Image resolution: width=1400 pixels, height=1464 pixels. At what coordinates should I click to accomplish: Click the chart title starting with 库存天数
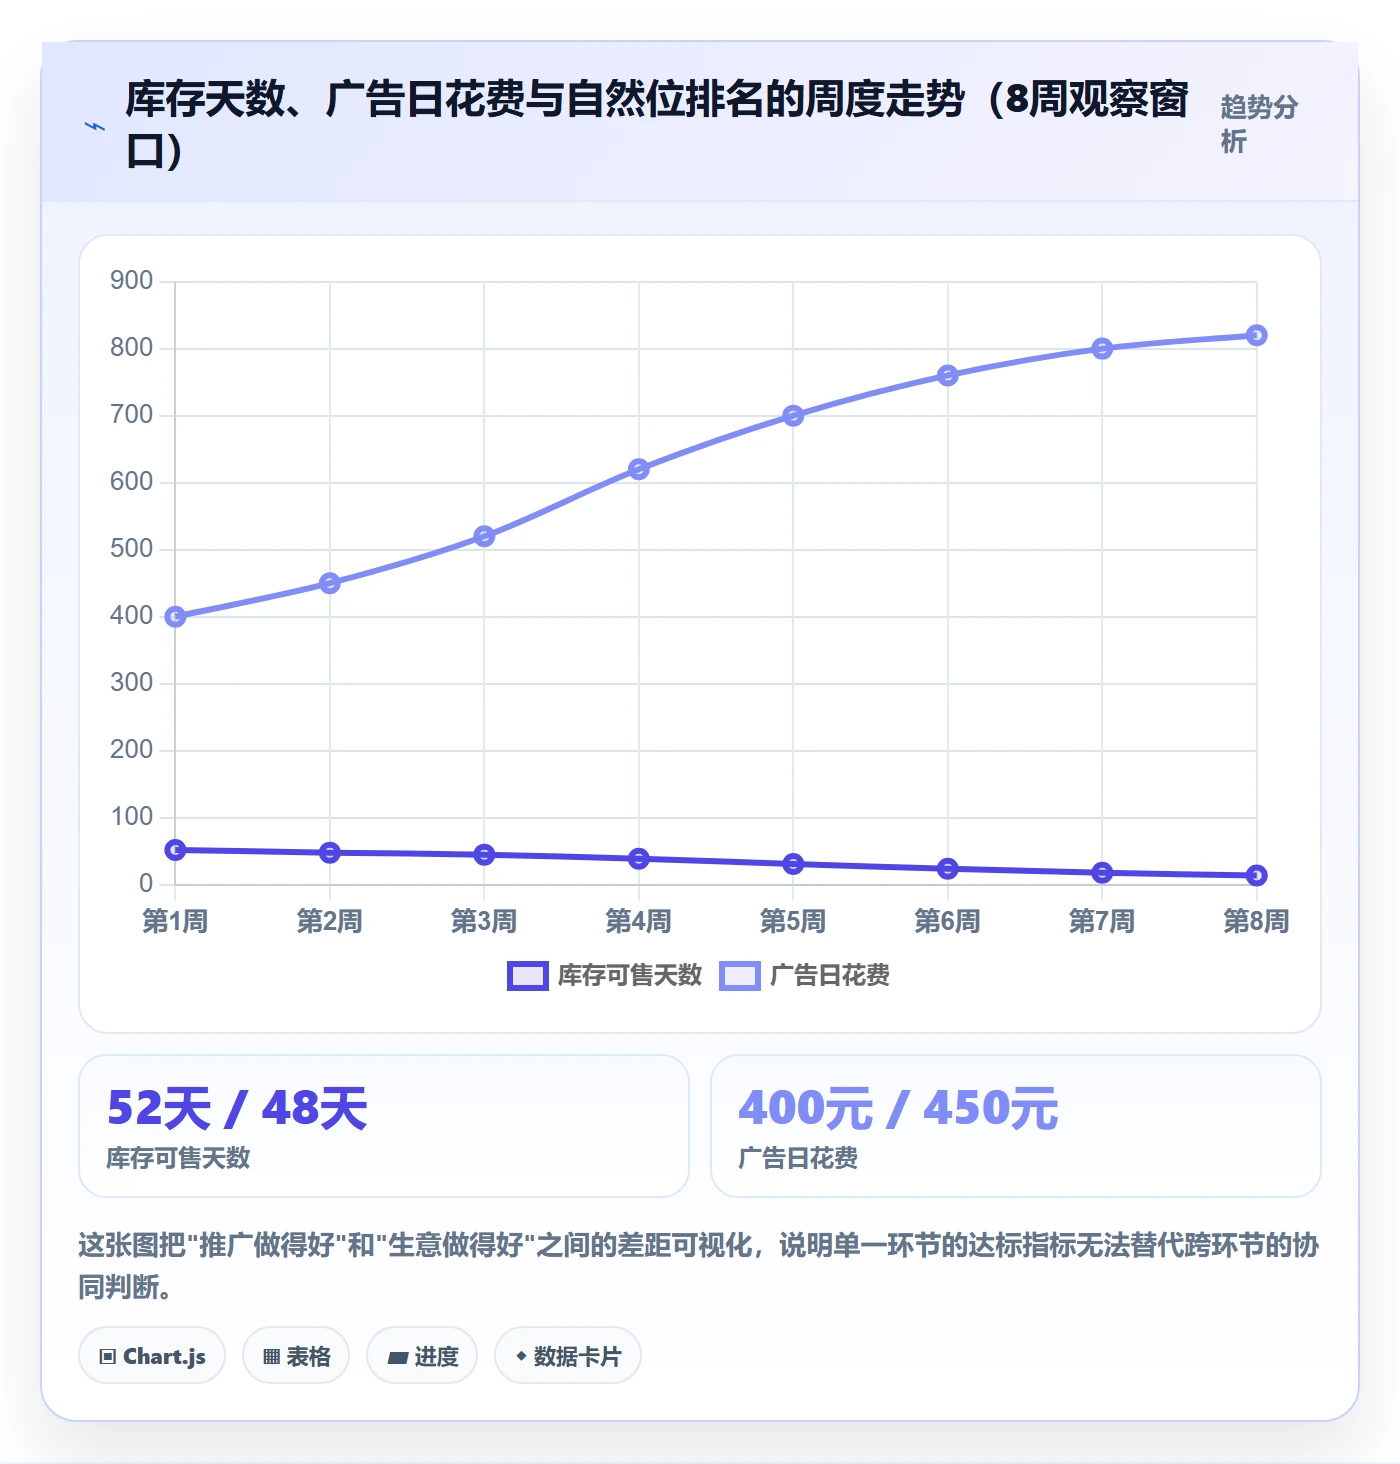pyautogui.click(x=656, y=125)
